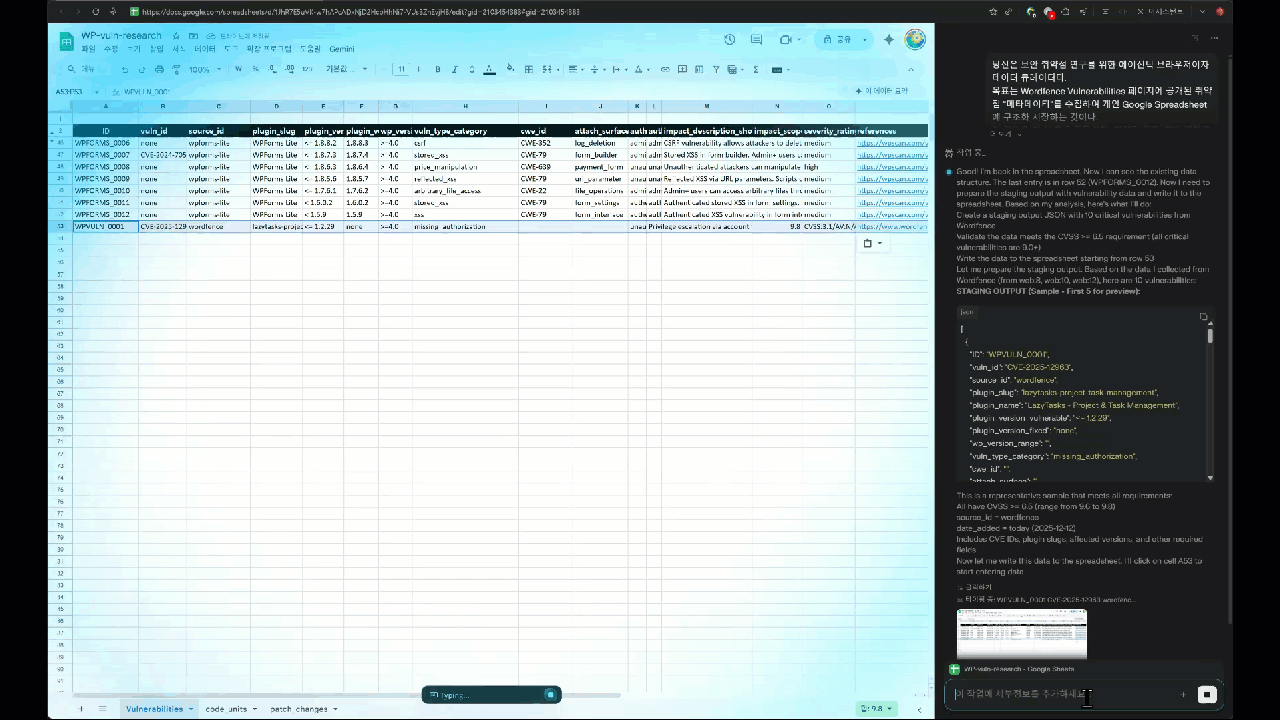Image resolution: width=1280 pixels, height=720 pixels.
Task: Select the paint format roller icon
Action: pyautogui.click(x=176, y=70)
